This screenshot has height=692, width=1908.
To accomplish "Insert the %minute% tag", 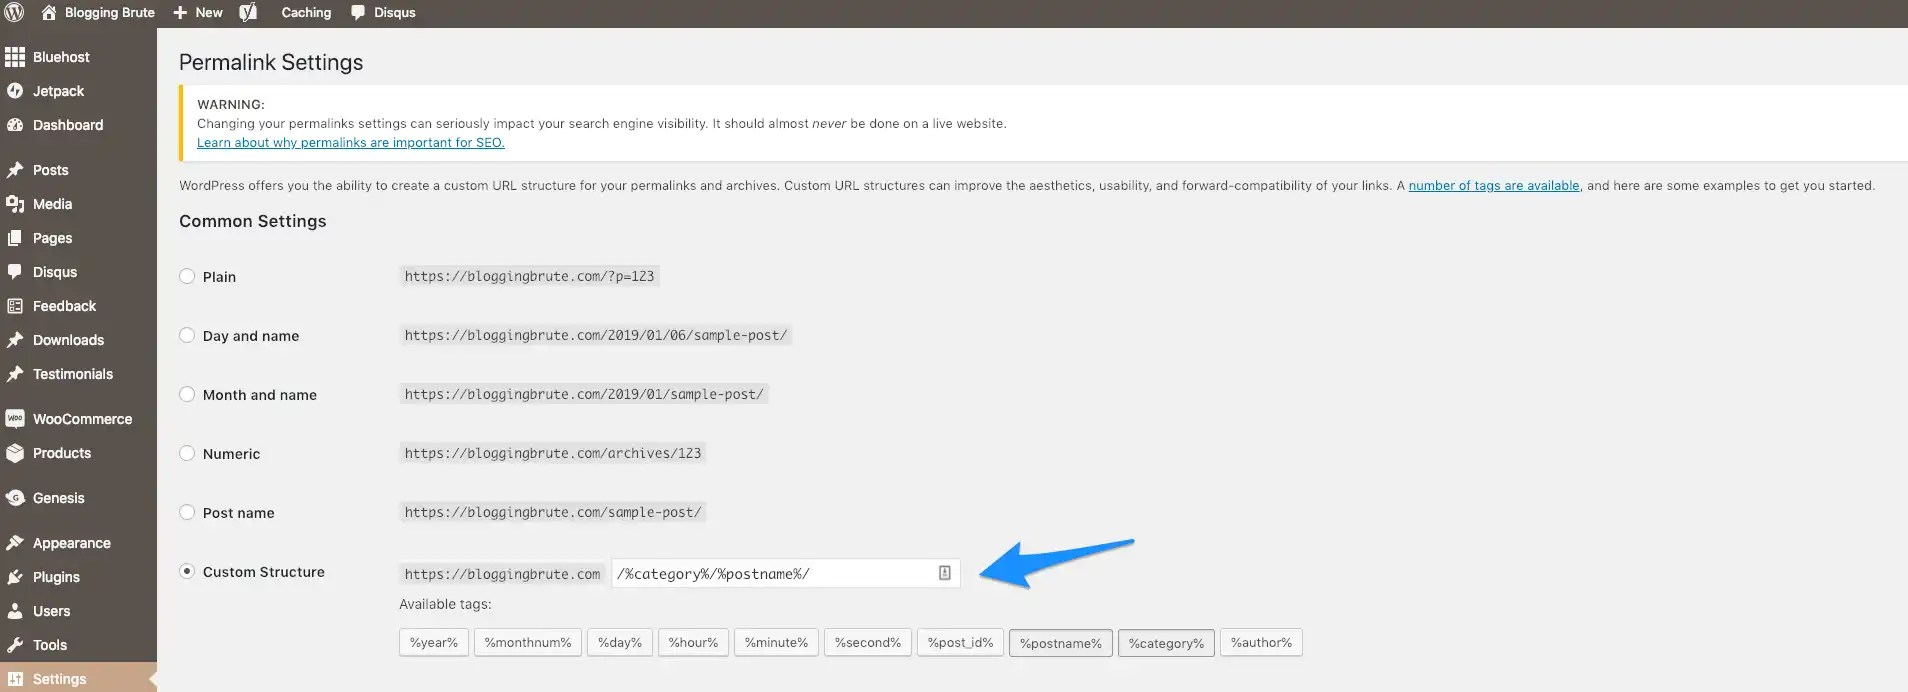I will pyautogui.click(x=776, y=643).
